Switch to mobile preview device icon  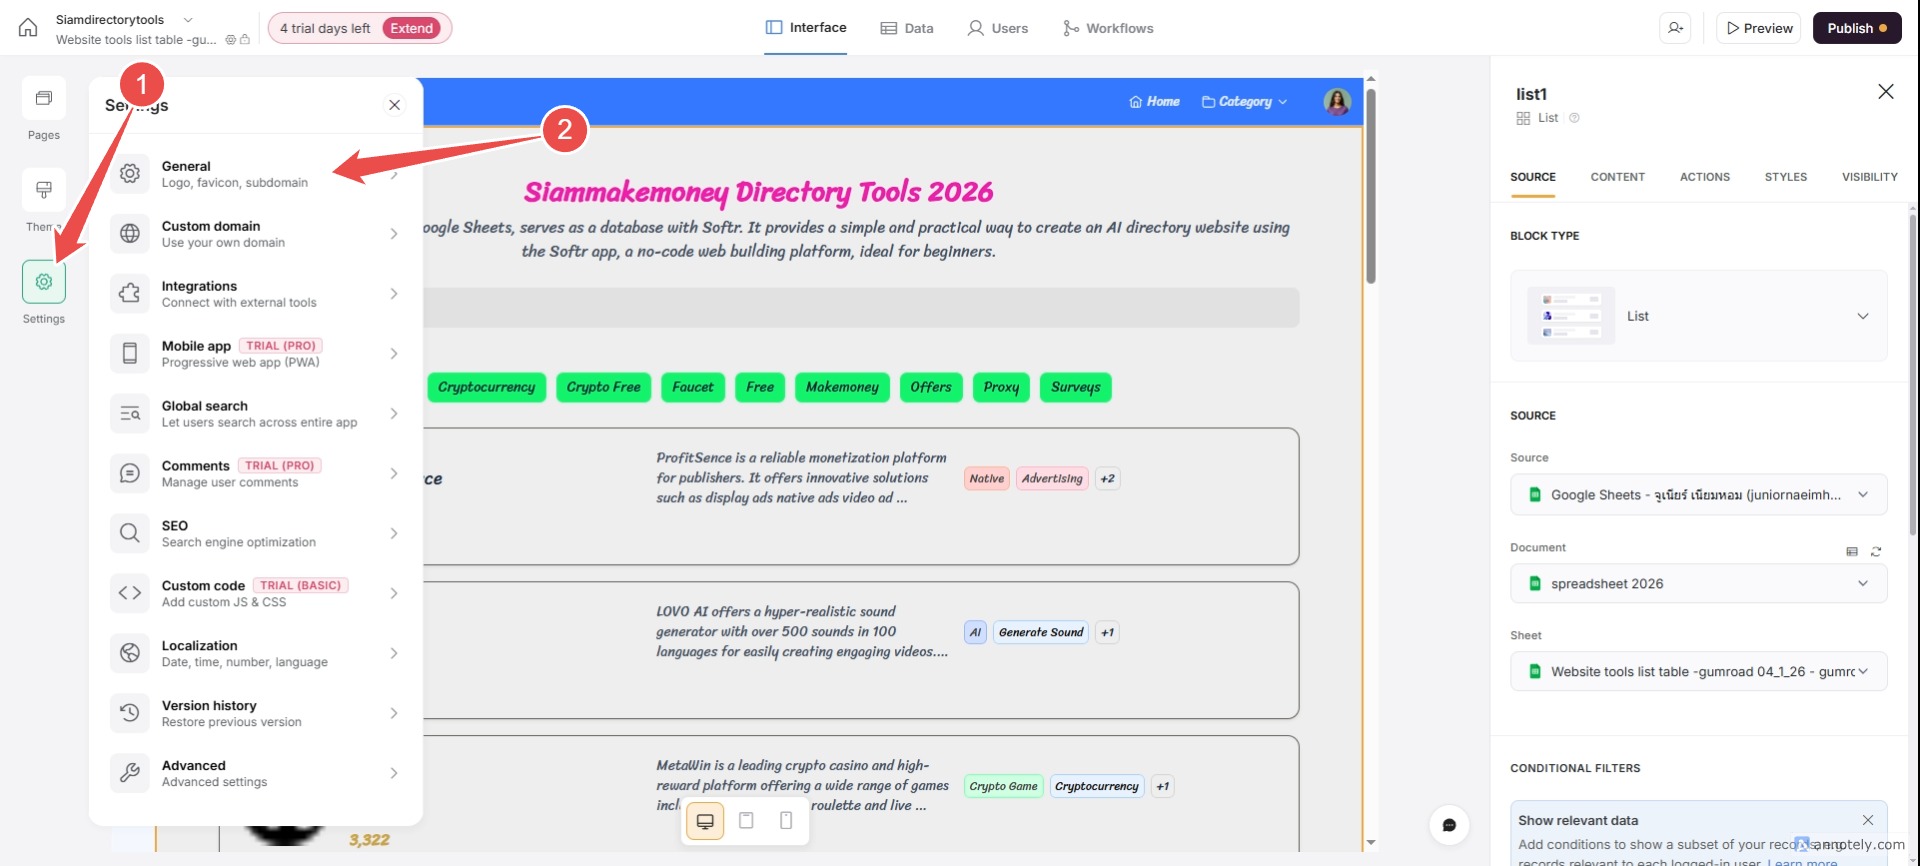[786, 821]
